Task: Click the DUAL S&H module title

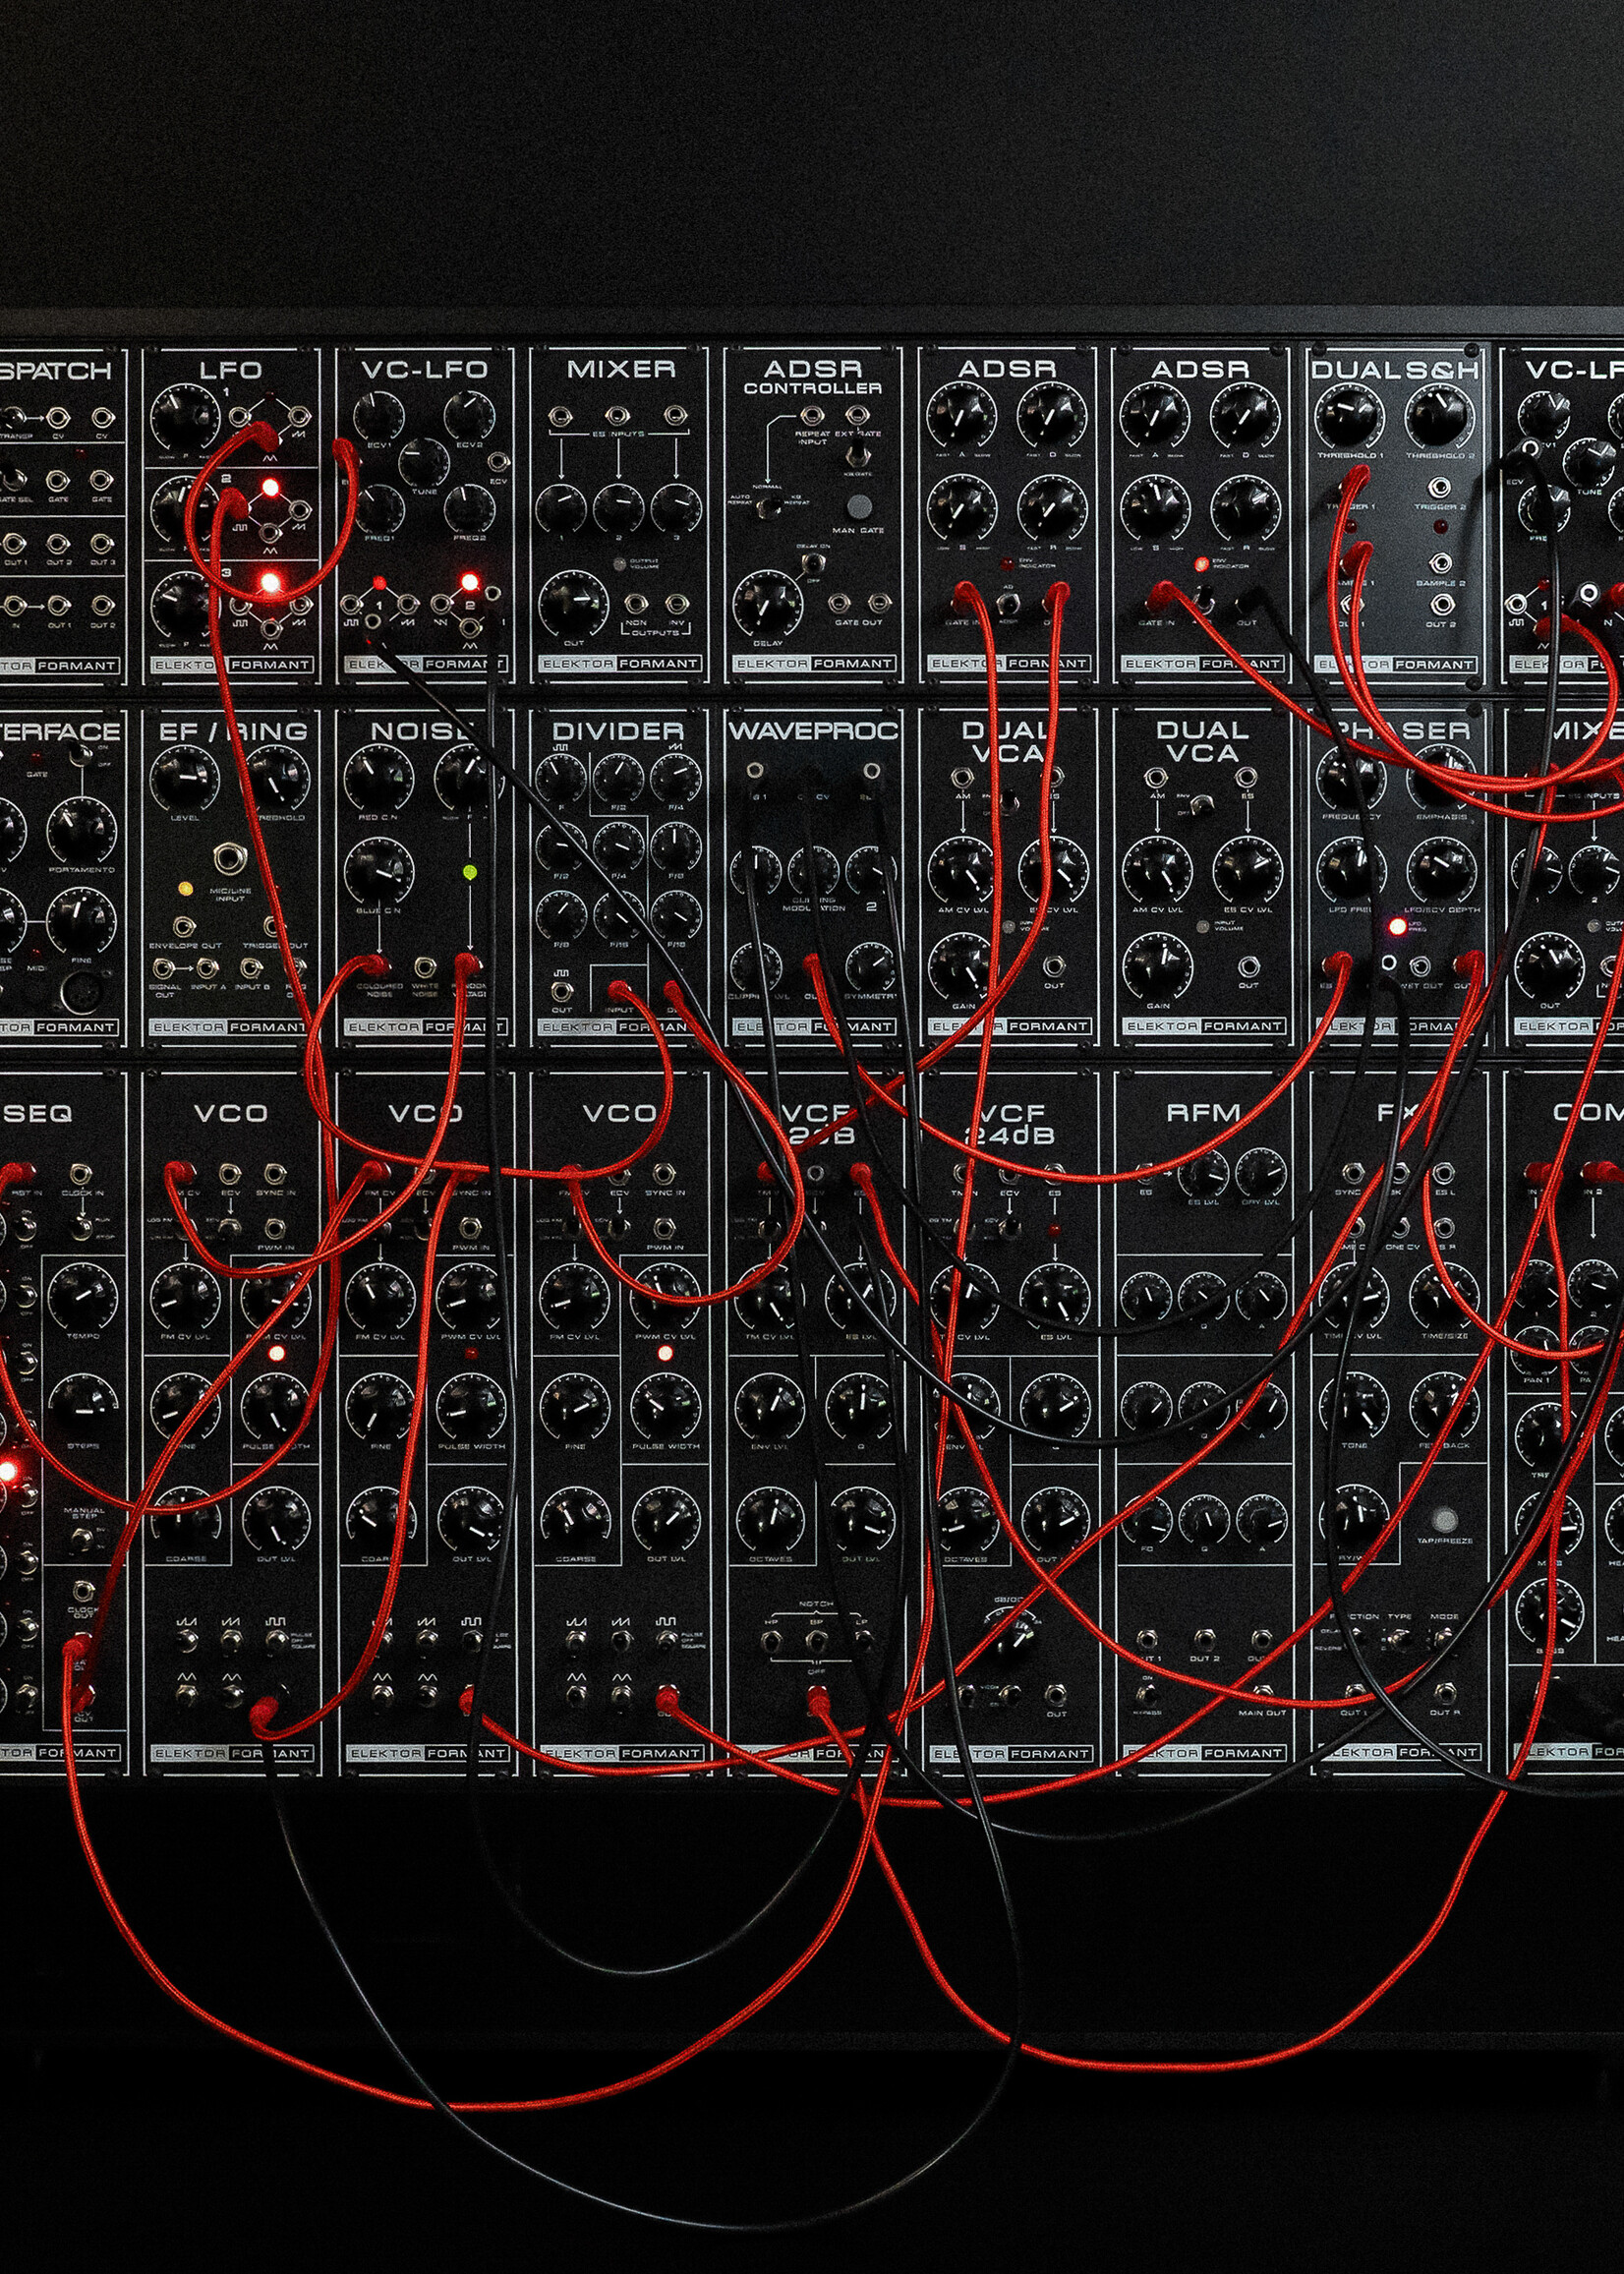Action: pyautogui.click(x=1394, y=369)
